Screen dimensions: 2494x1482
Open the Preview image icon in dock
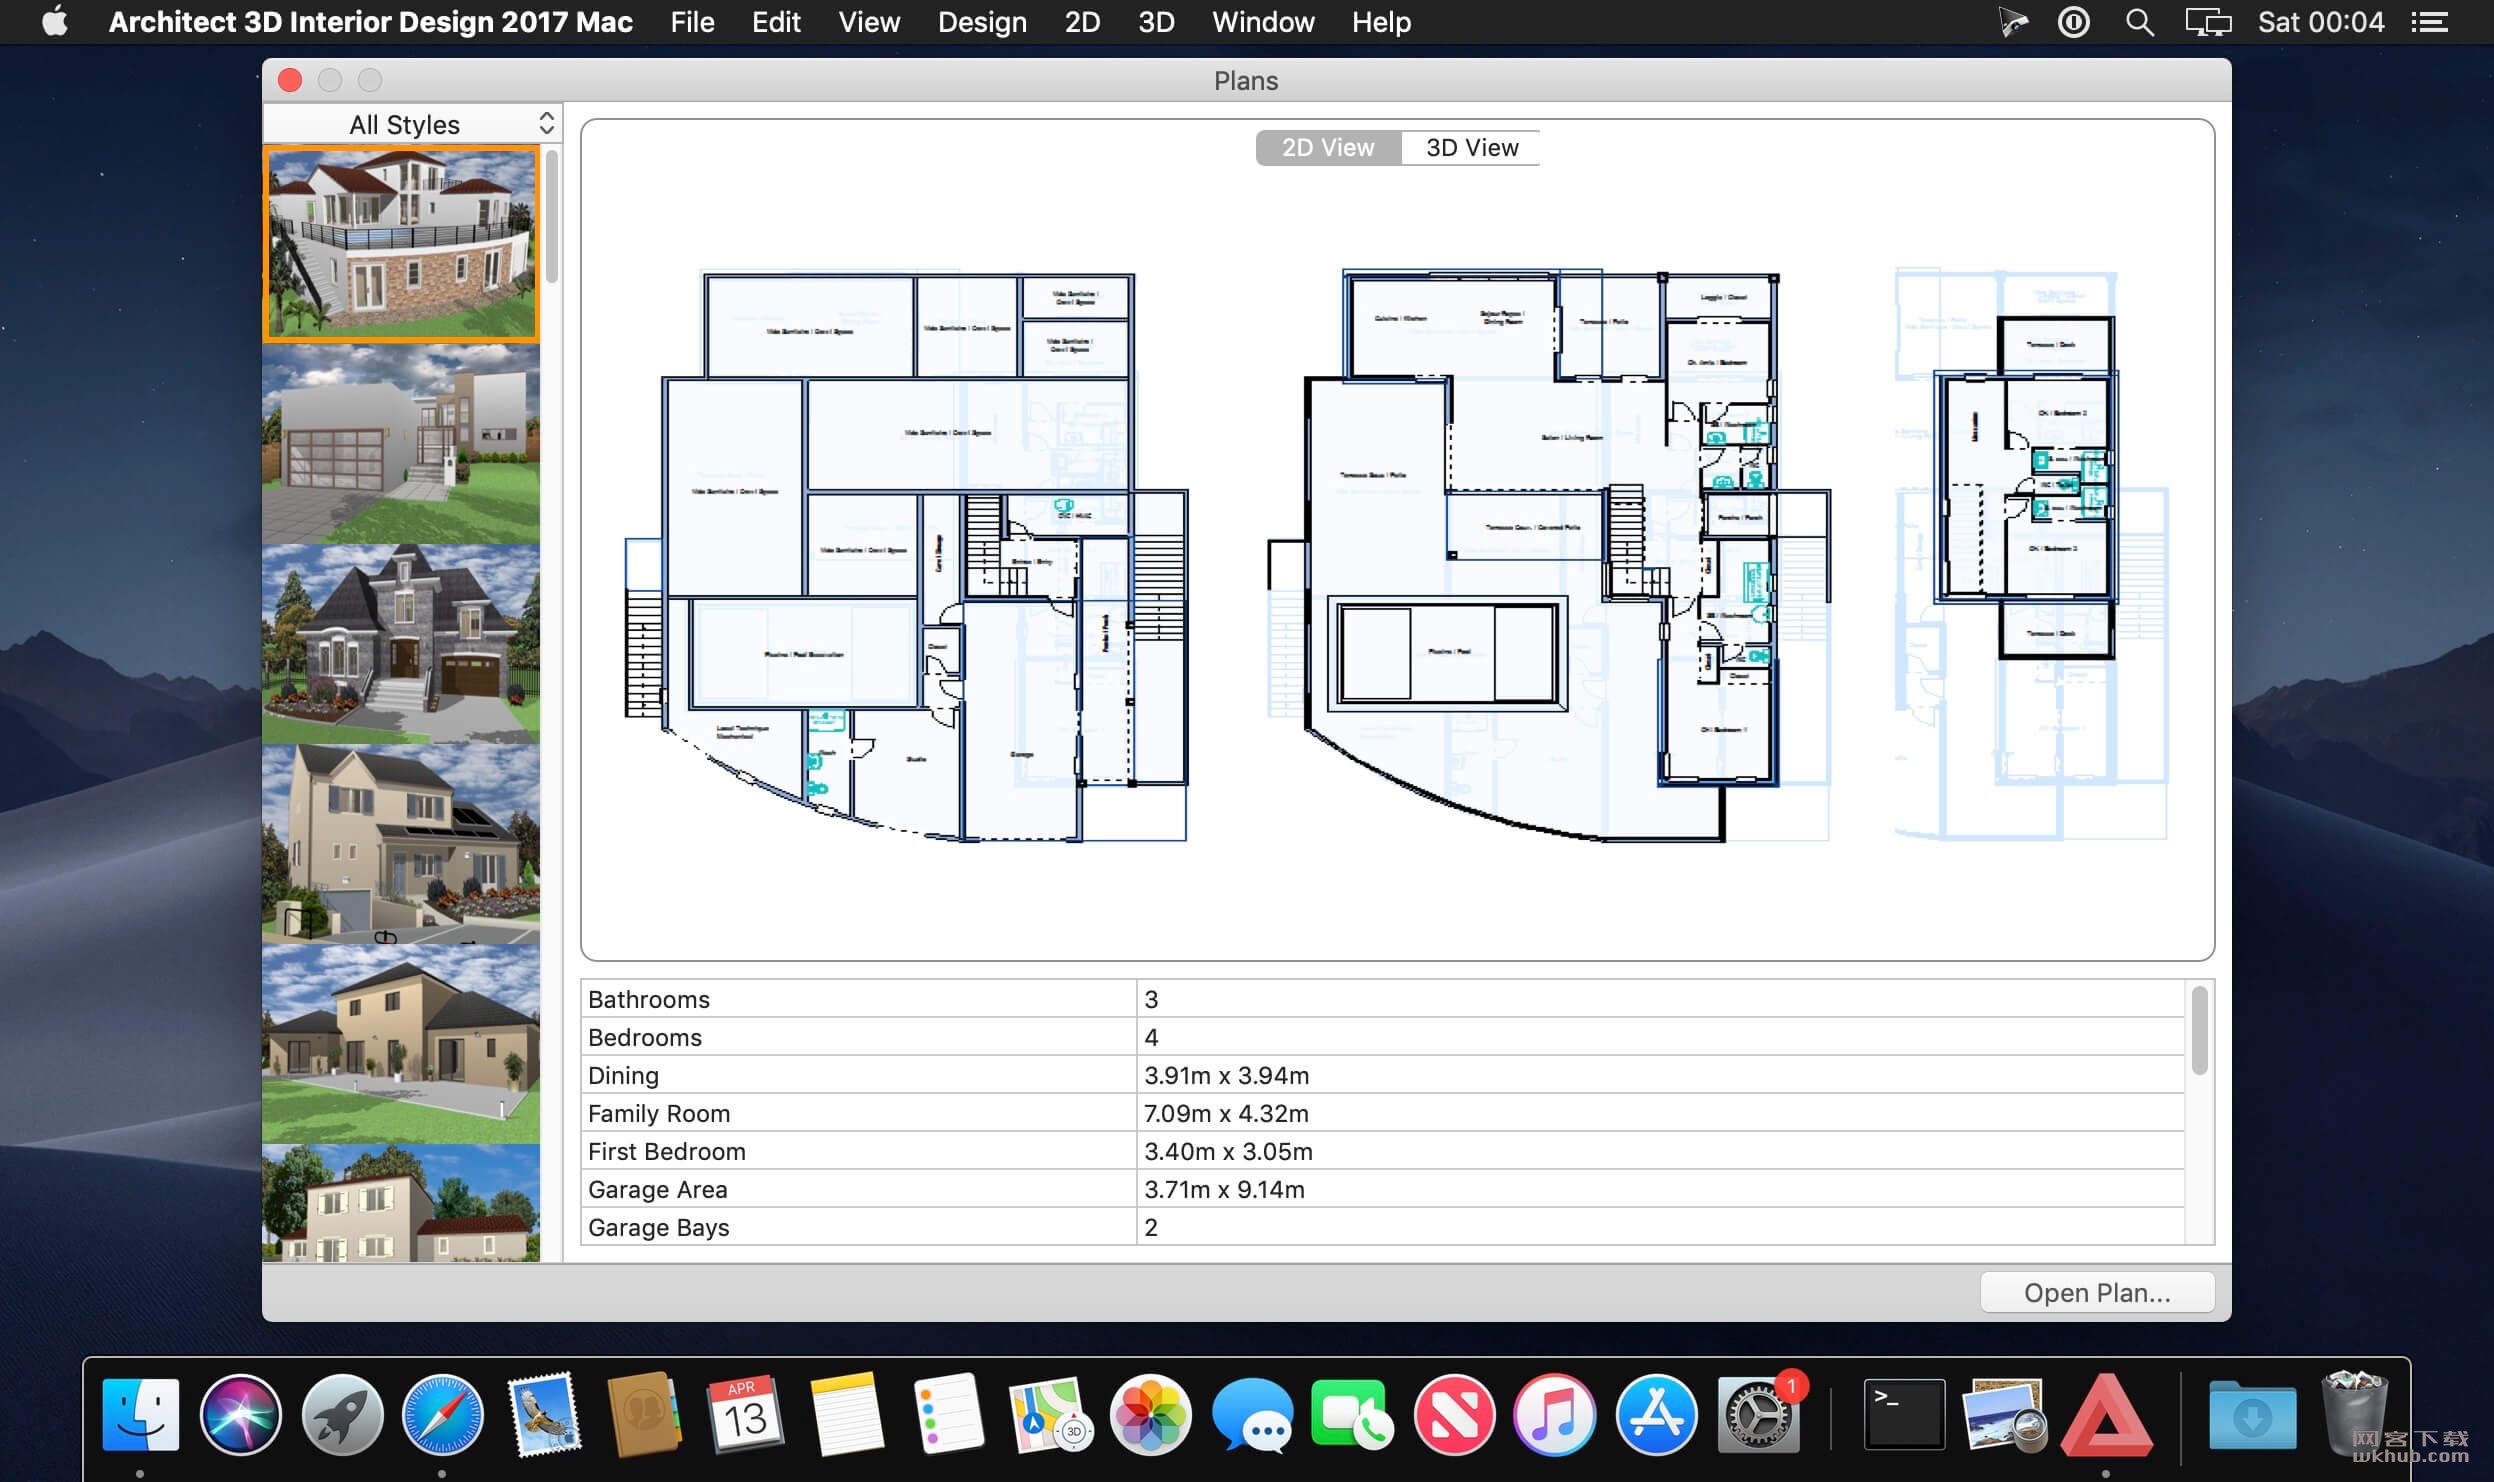click(2005, 1414)
